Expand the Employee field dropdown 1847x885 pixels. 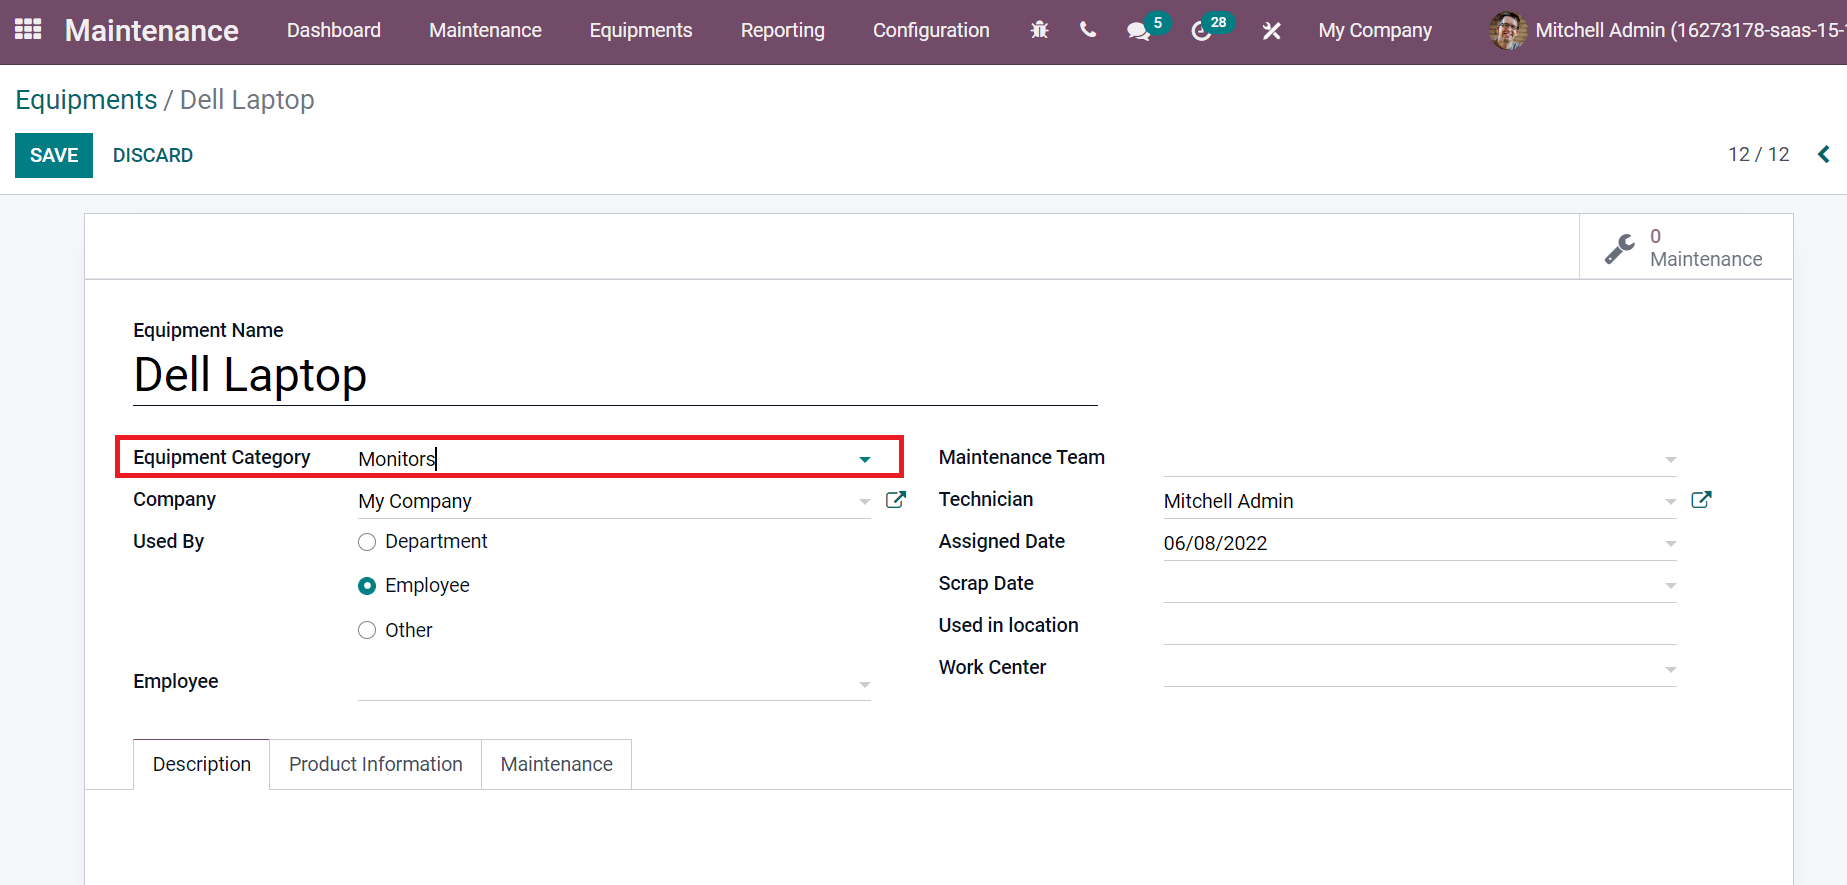[x=865, y=685]
